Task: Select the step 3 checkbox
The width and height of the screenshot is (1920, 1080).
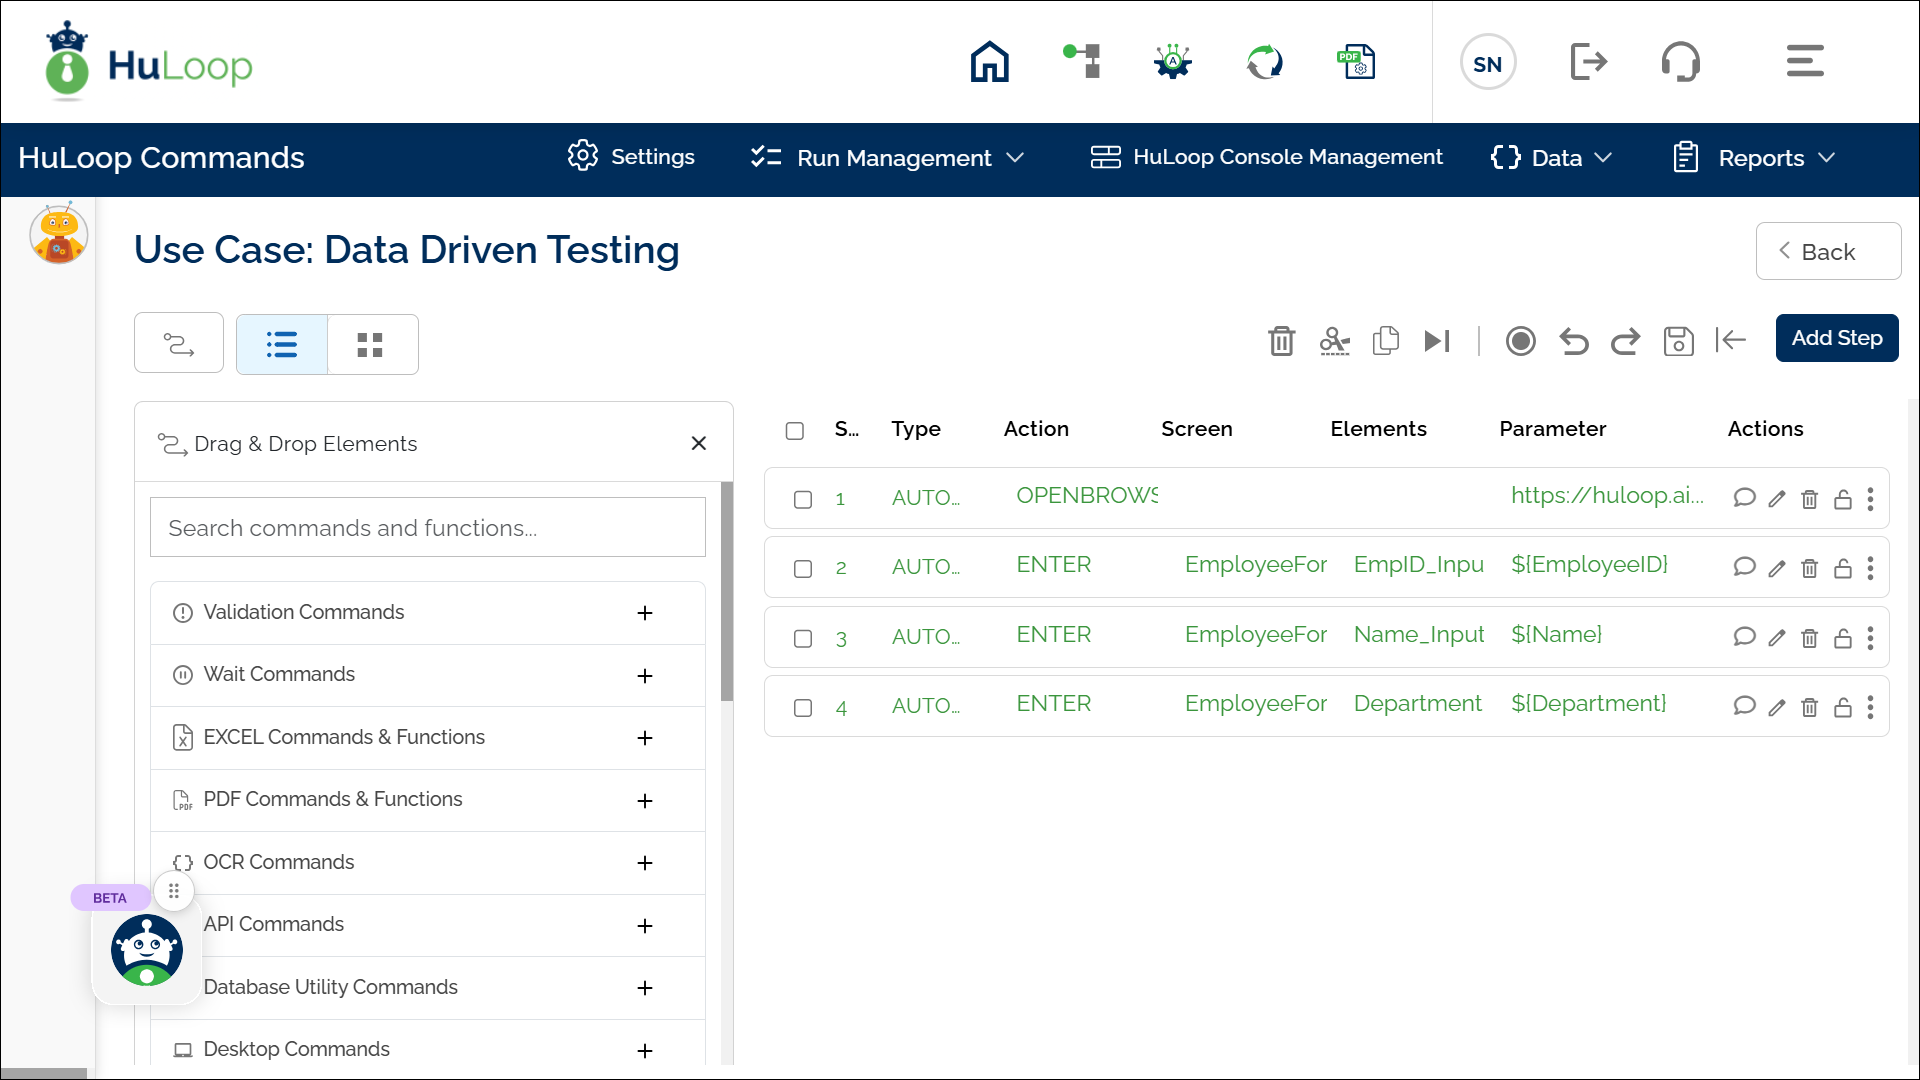Action: [803, 638]
